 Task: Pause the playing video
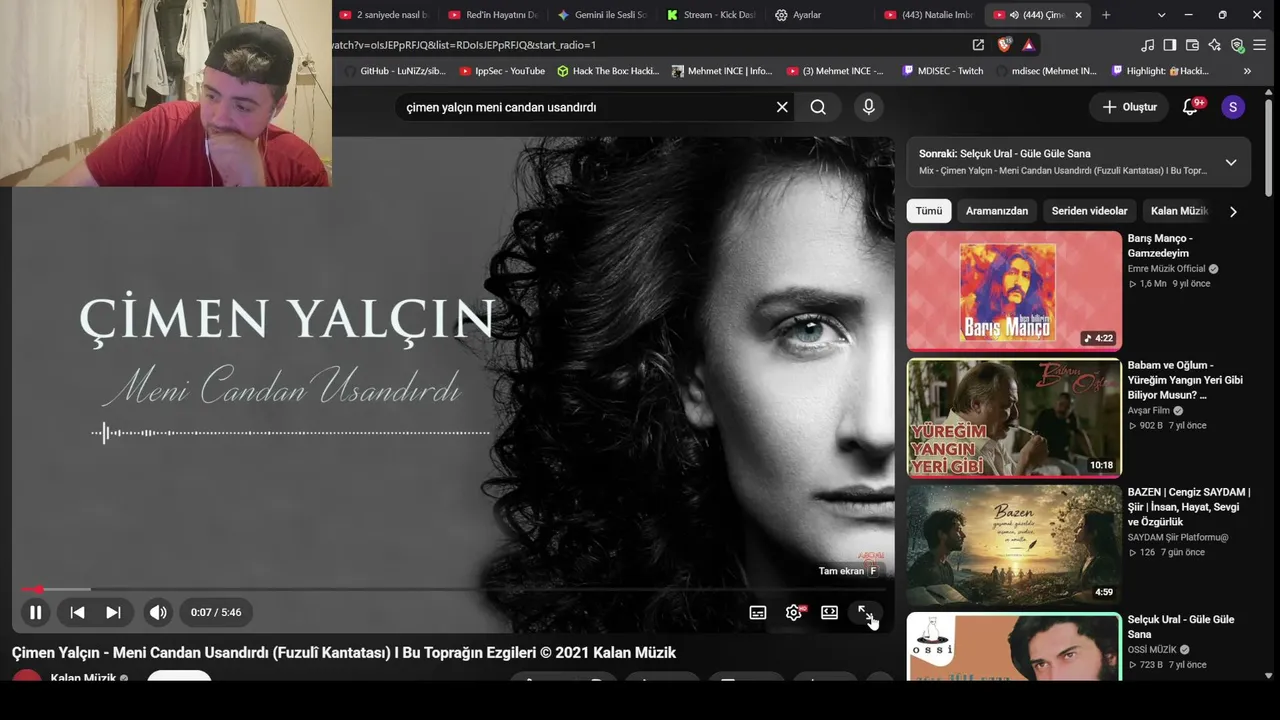(35, 612)
